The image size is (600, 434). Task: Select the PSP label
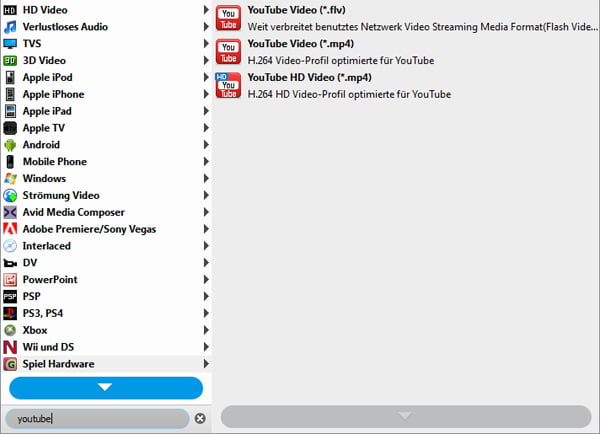point(31,297)
